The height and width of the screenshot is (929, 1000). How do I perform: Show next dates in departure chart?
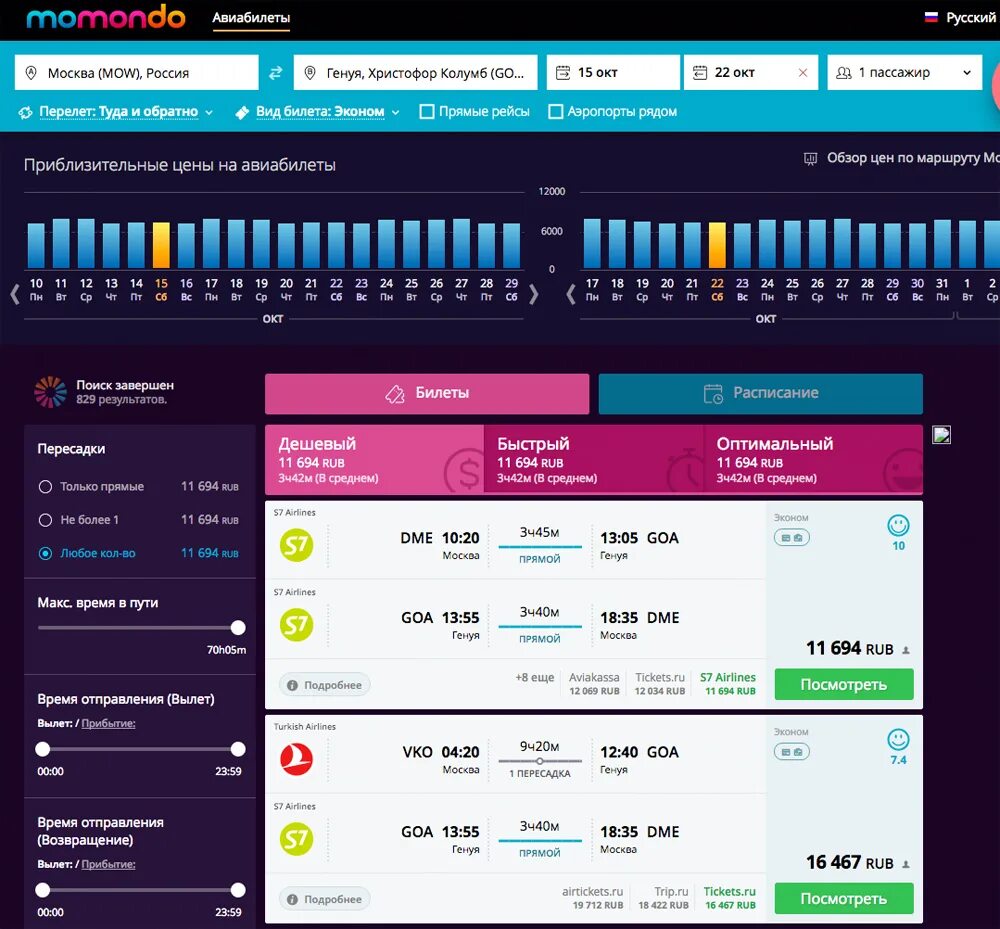[534, 294]
